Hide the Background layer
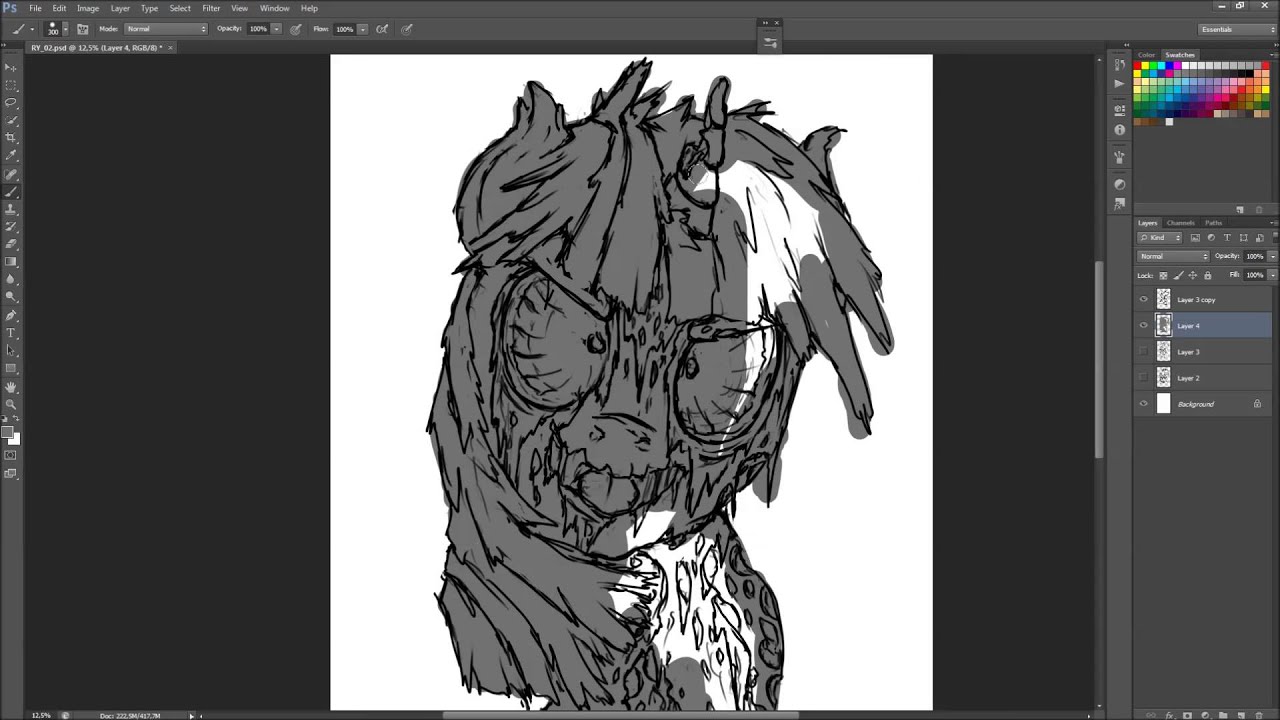 pyautogui.click(x=1144, y=404)
